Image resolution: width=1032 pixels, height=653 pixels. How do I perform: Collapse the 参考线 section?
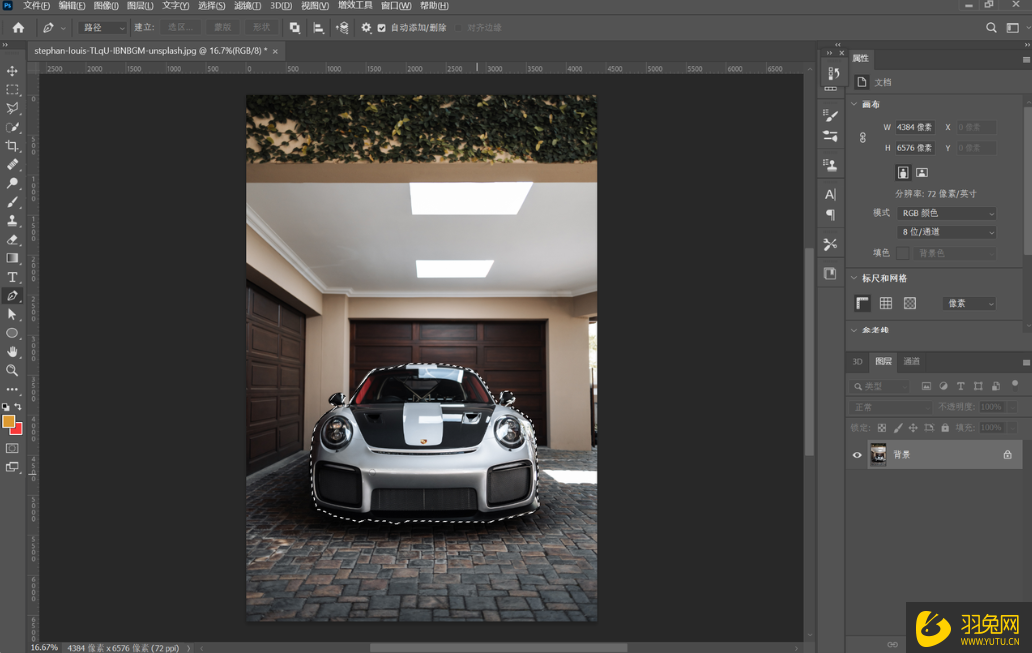pos(854,330)
